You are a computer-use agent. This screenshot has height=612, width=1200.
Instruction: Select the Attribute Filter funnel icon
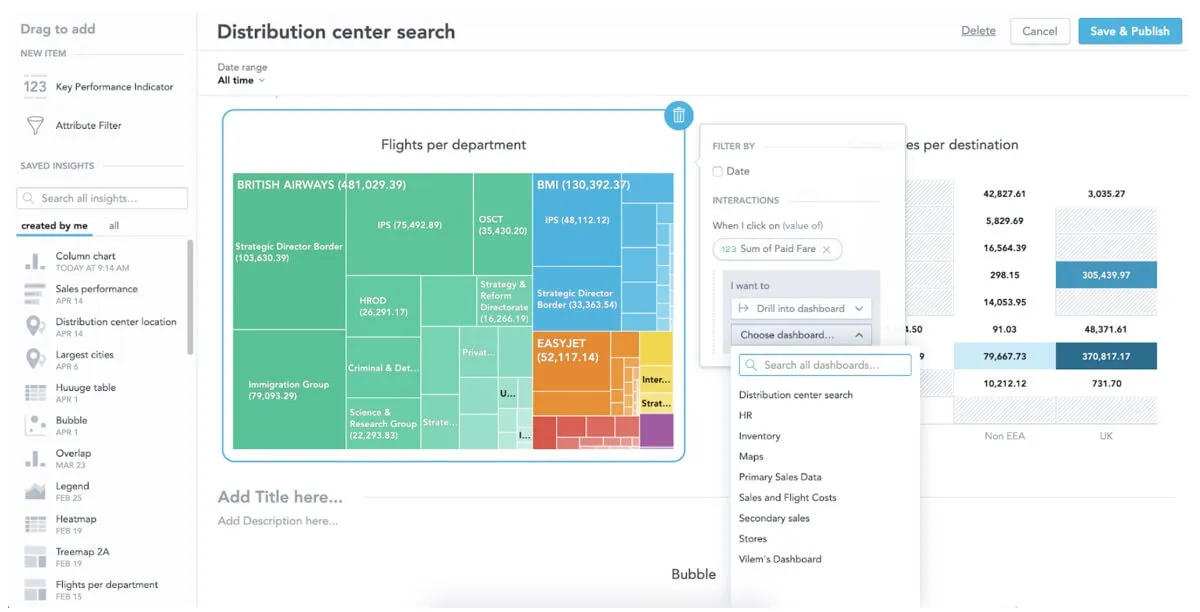(x=35, y=126)
